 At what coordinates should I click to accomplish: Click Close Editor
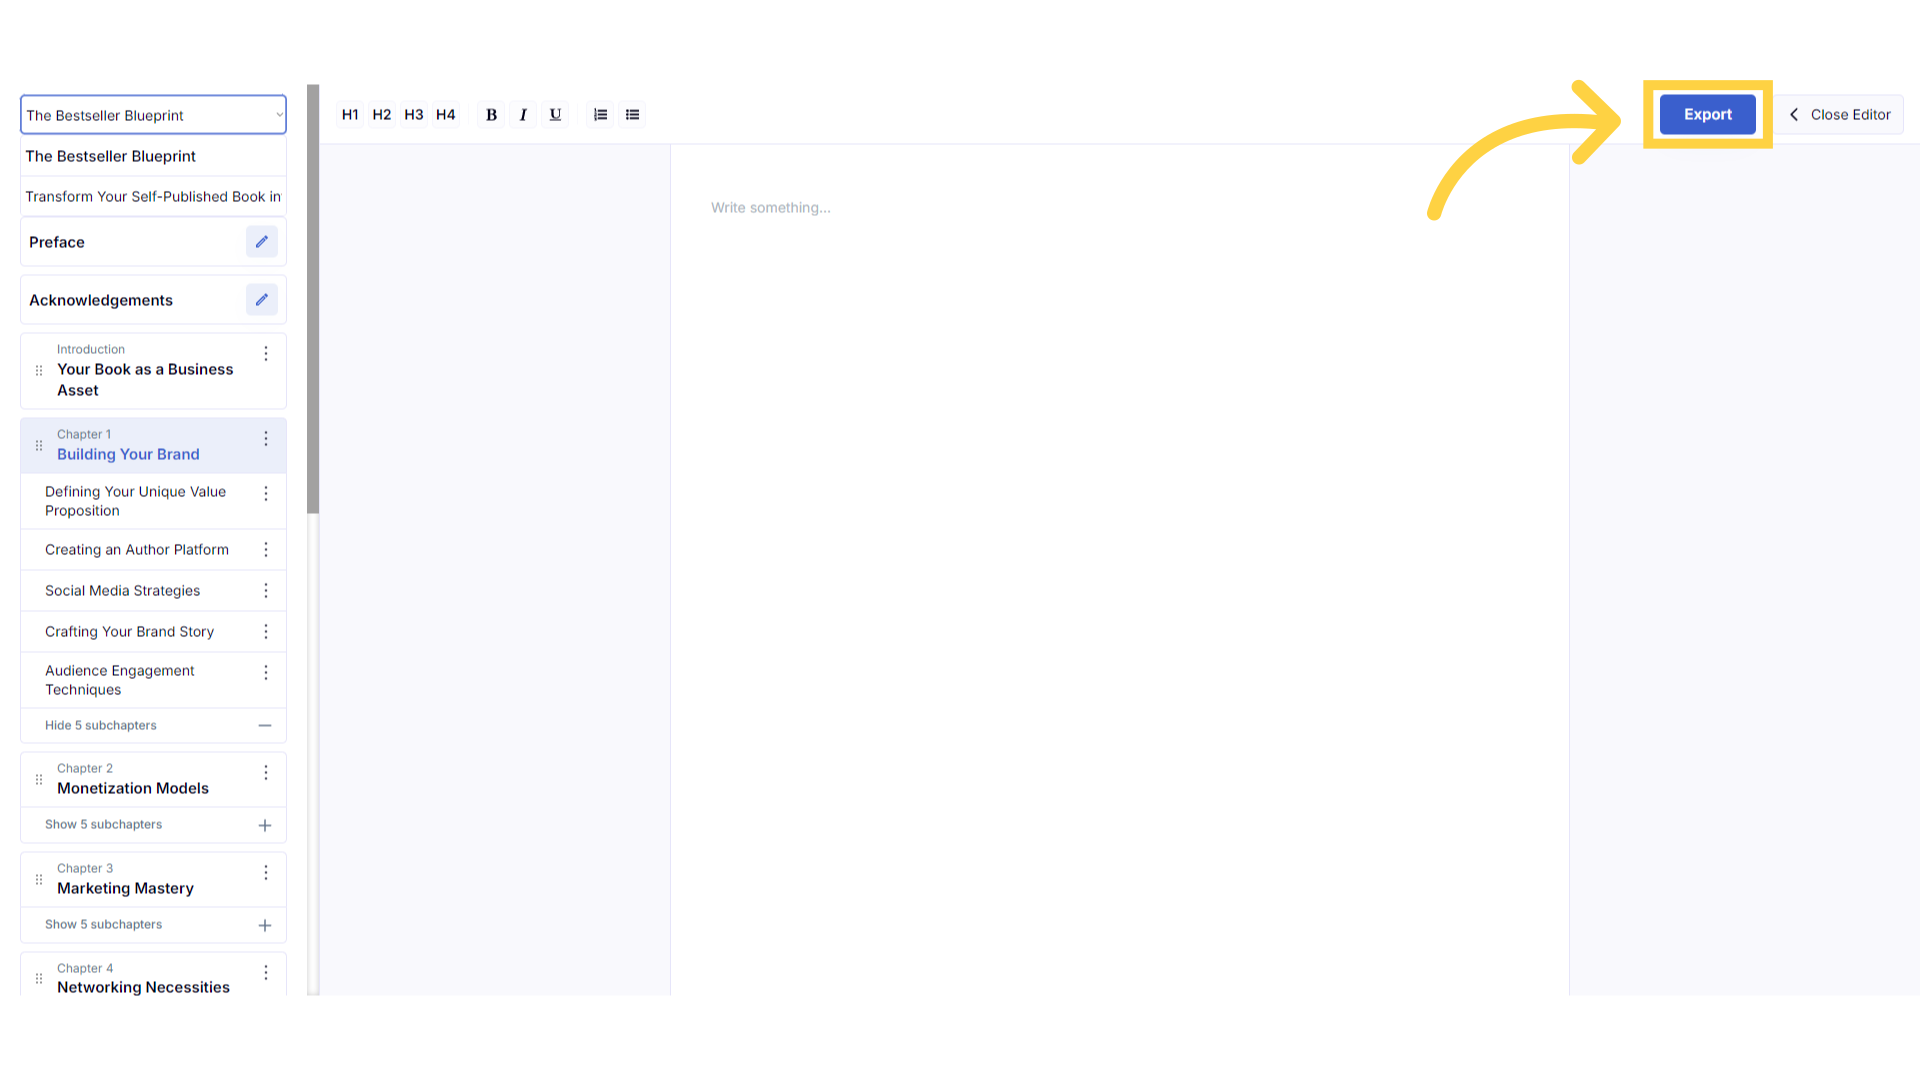(x=1840, y=115)
